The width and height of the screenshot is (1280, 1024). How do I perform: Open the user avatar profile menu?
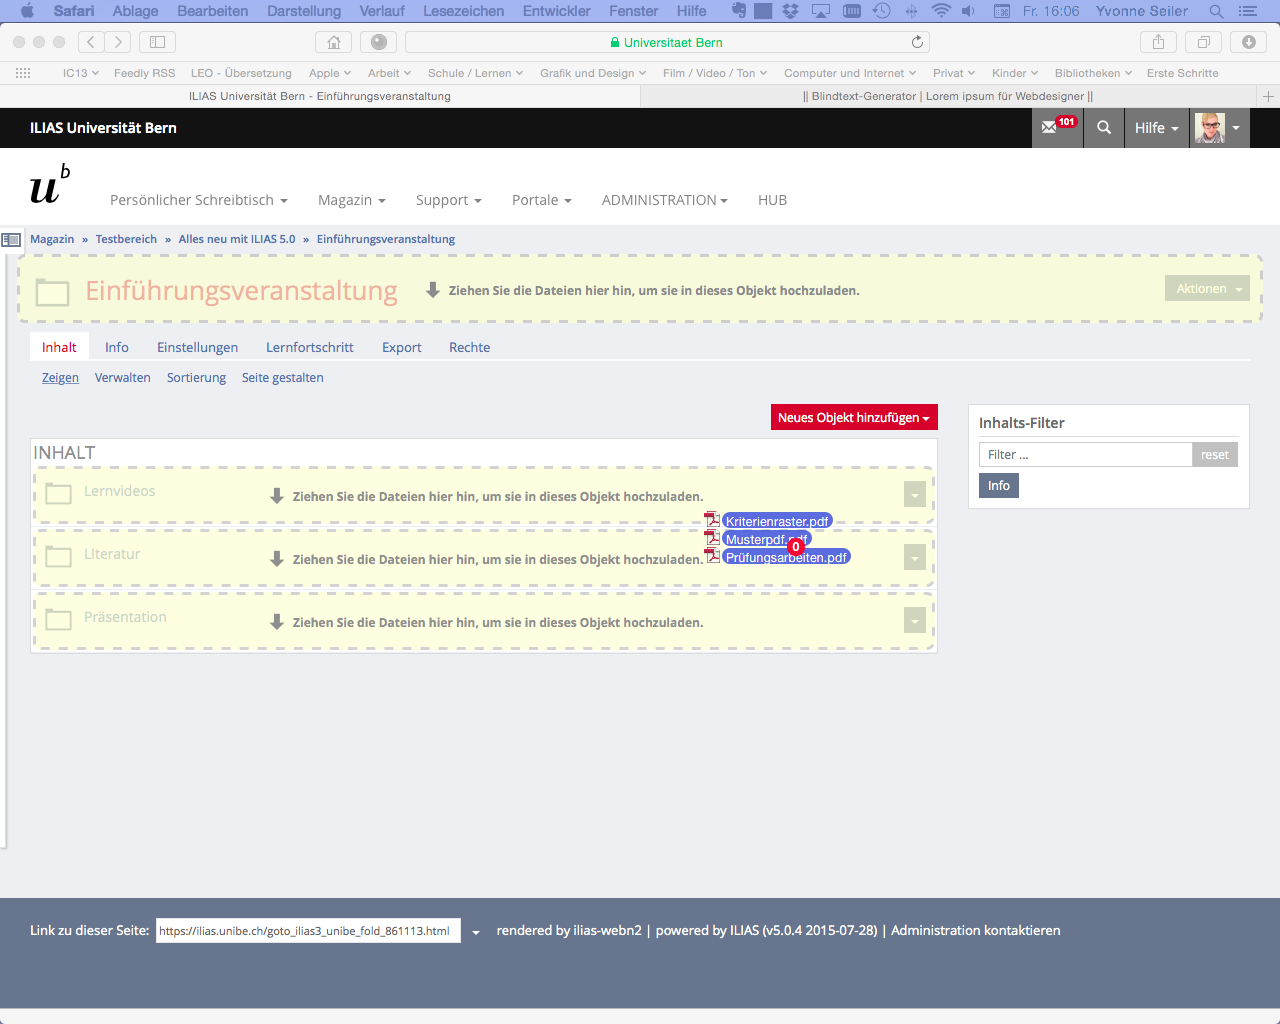coord(1219,128)
